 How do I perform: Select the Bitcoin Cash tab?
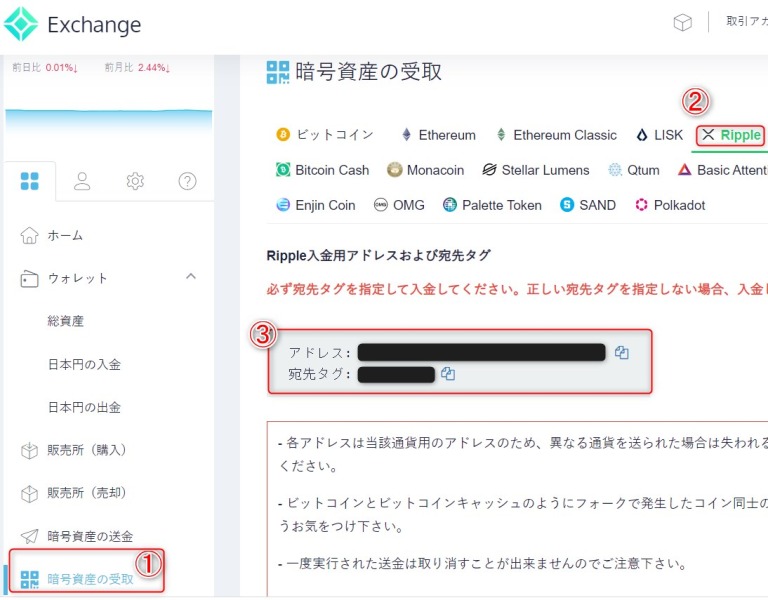pos(322,170)
